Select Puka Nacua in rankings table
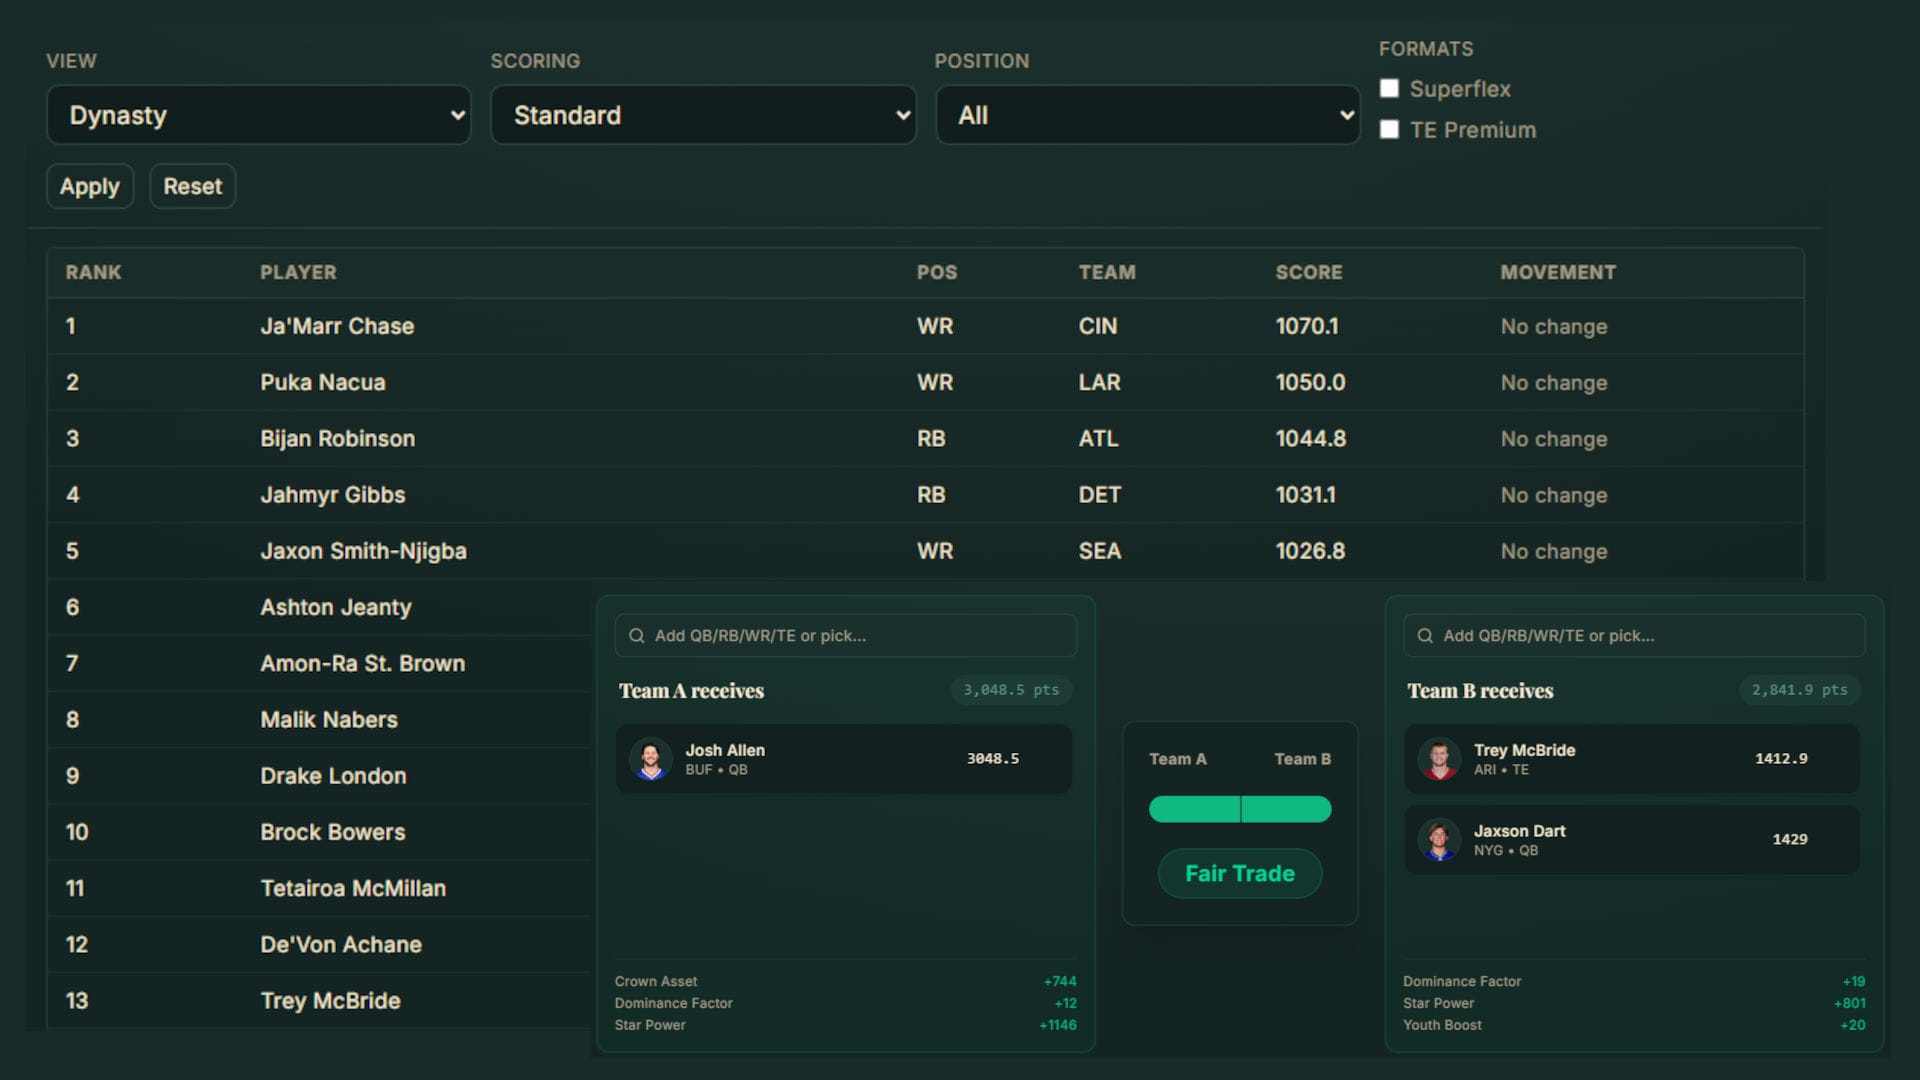The height and width of the screenshot is (1080, 1920). 323,382
